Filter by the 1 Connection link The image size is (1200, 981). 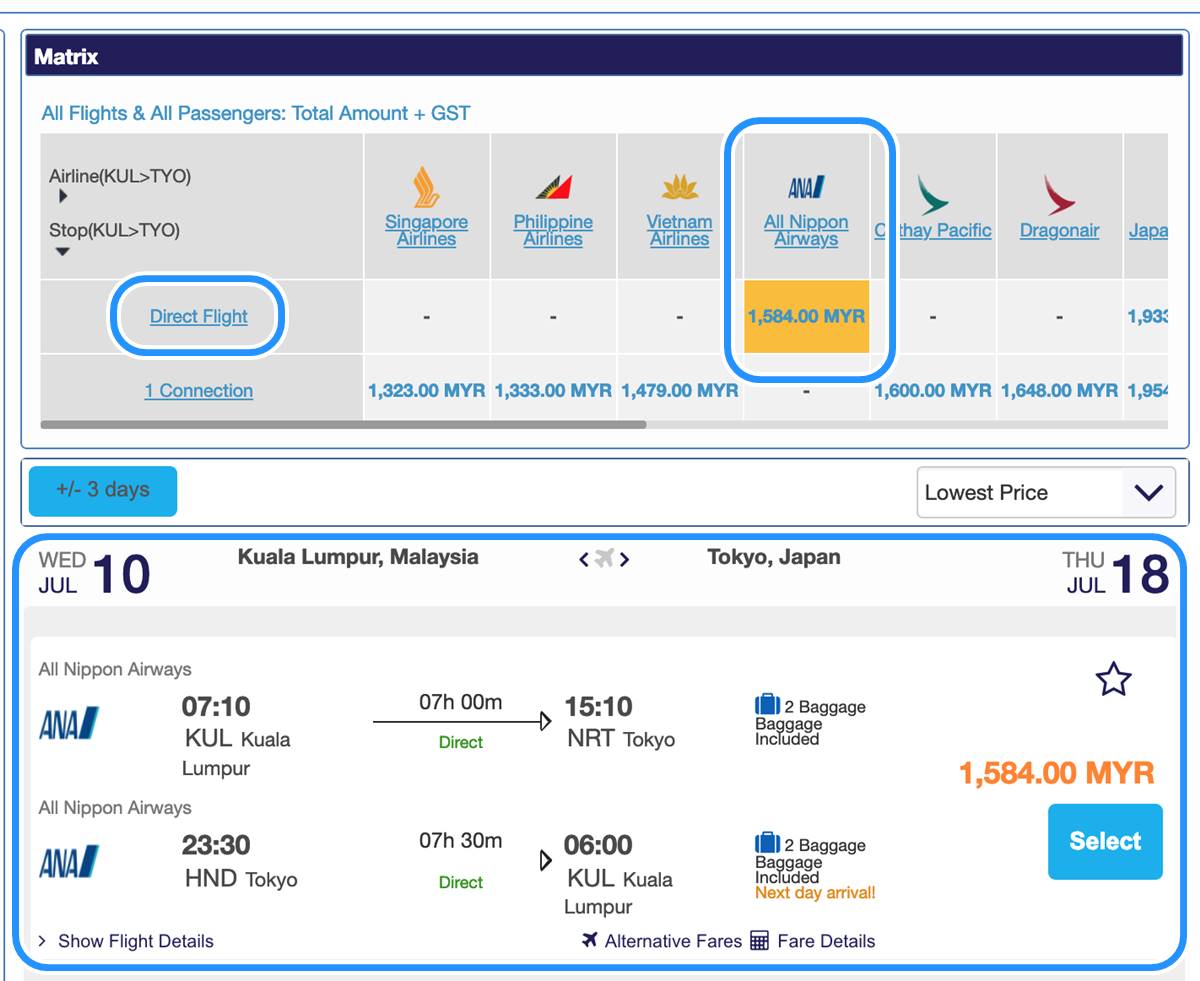(199, 390)
